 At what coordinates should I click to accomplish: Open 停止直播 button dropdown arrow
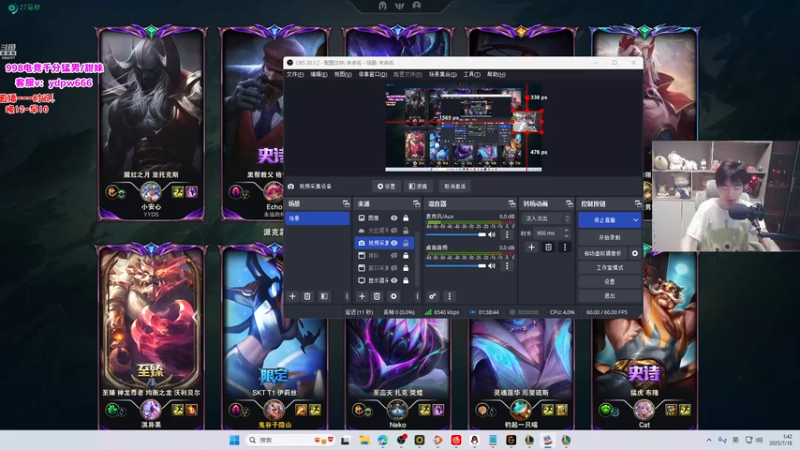pos(636,220)
